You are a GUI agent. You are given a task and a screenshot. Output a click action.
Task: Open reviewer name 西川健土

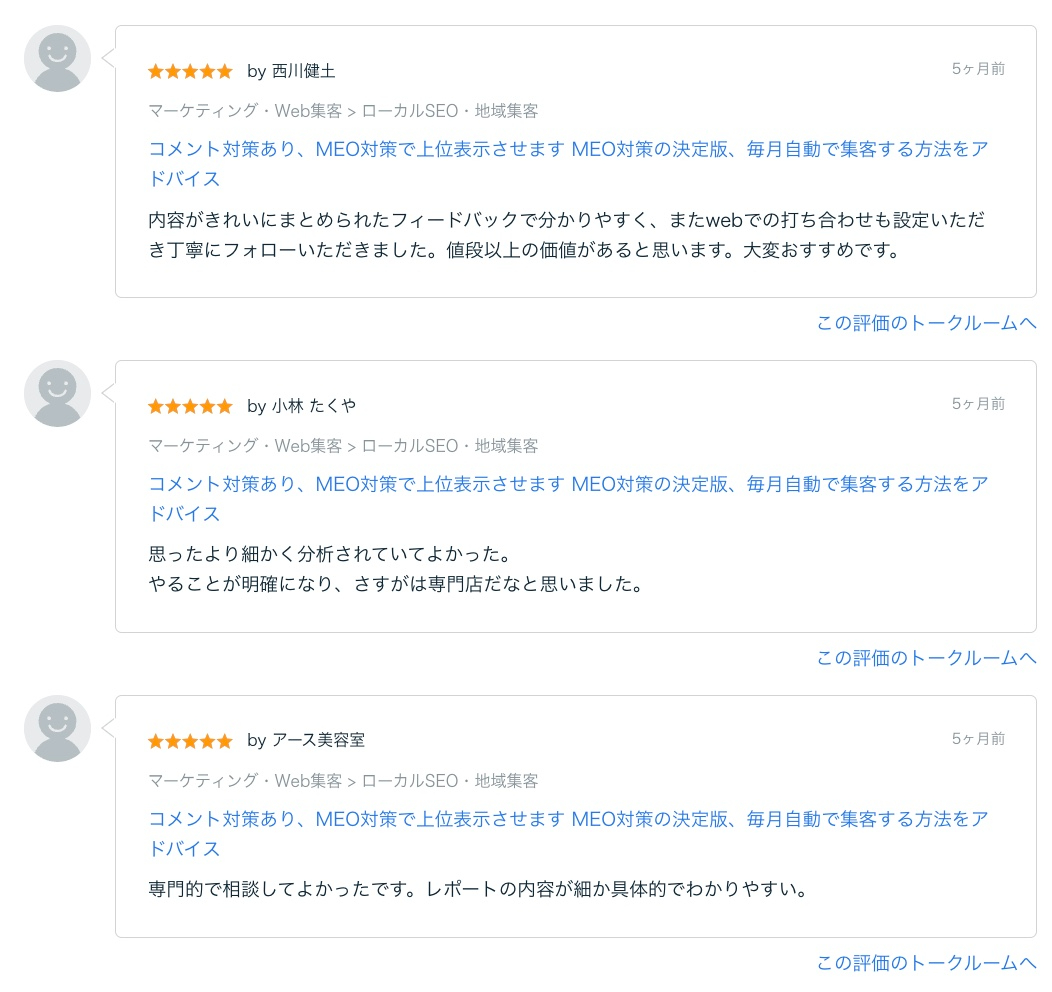coord(304,71)
